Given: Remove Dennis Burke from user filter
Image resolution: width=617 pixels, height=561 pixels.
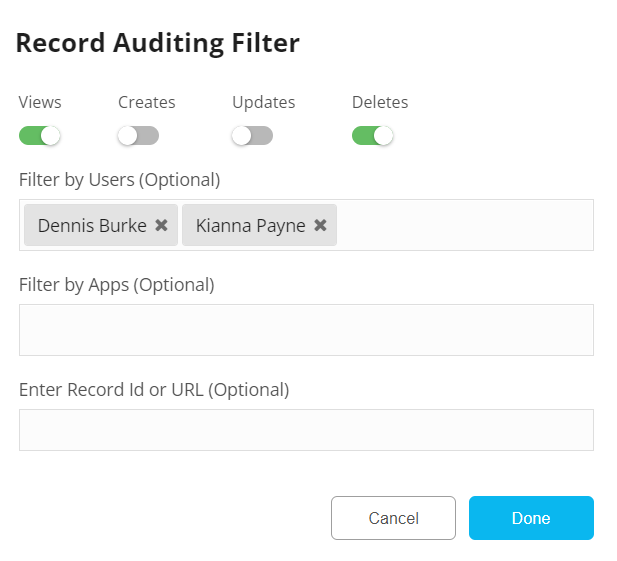Looking at the screenshot, I should point(161,226).
